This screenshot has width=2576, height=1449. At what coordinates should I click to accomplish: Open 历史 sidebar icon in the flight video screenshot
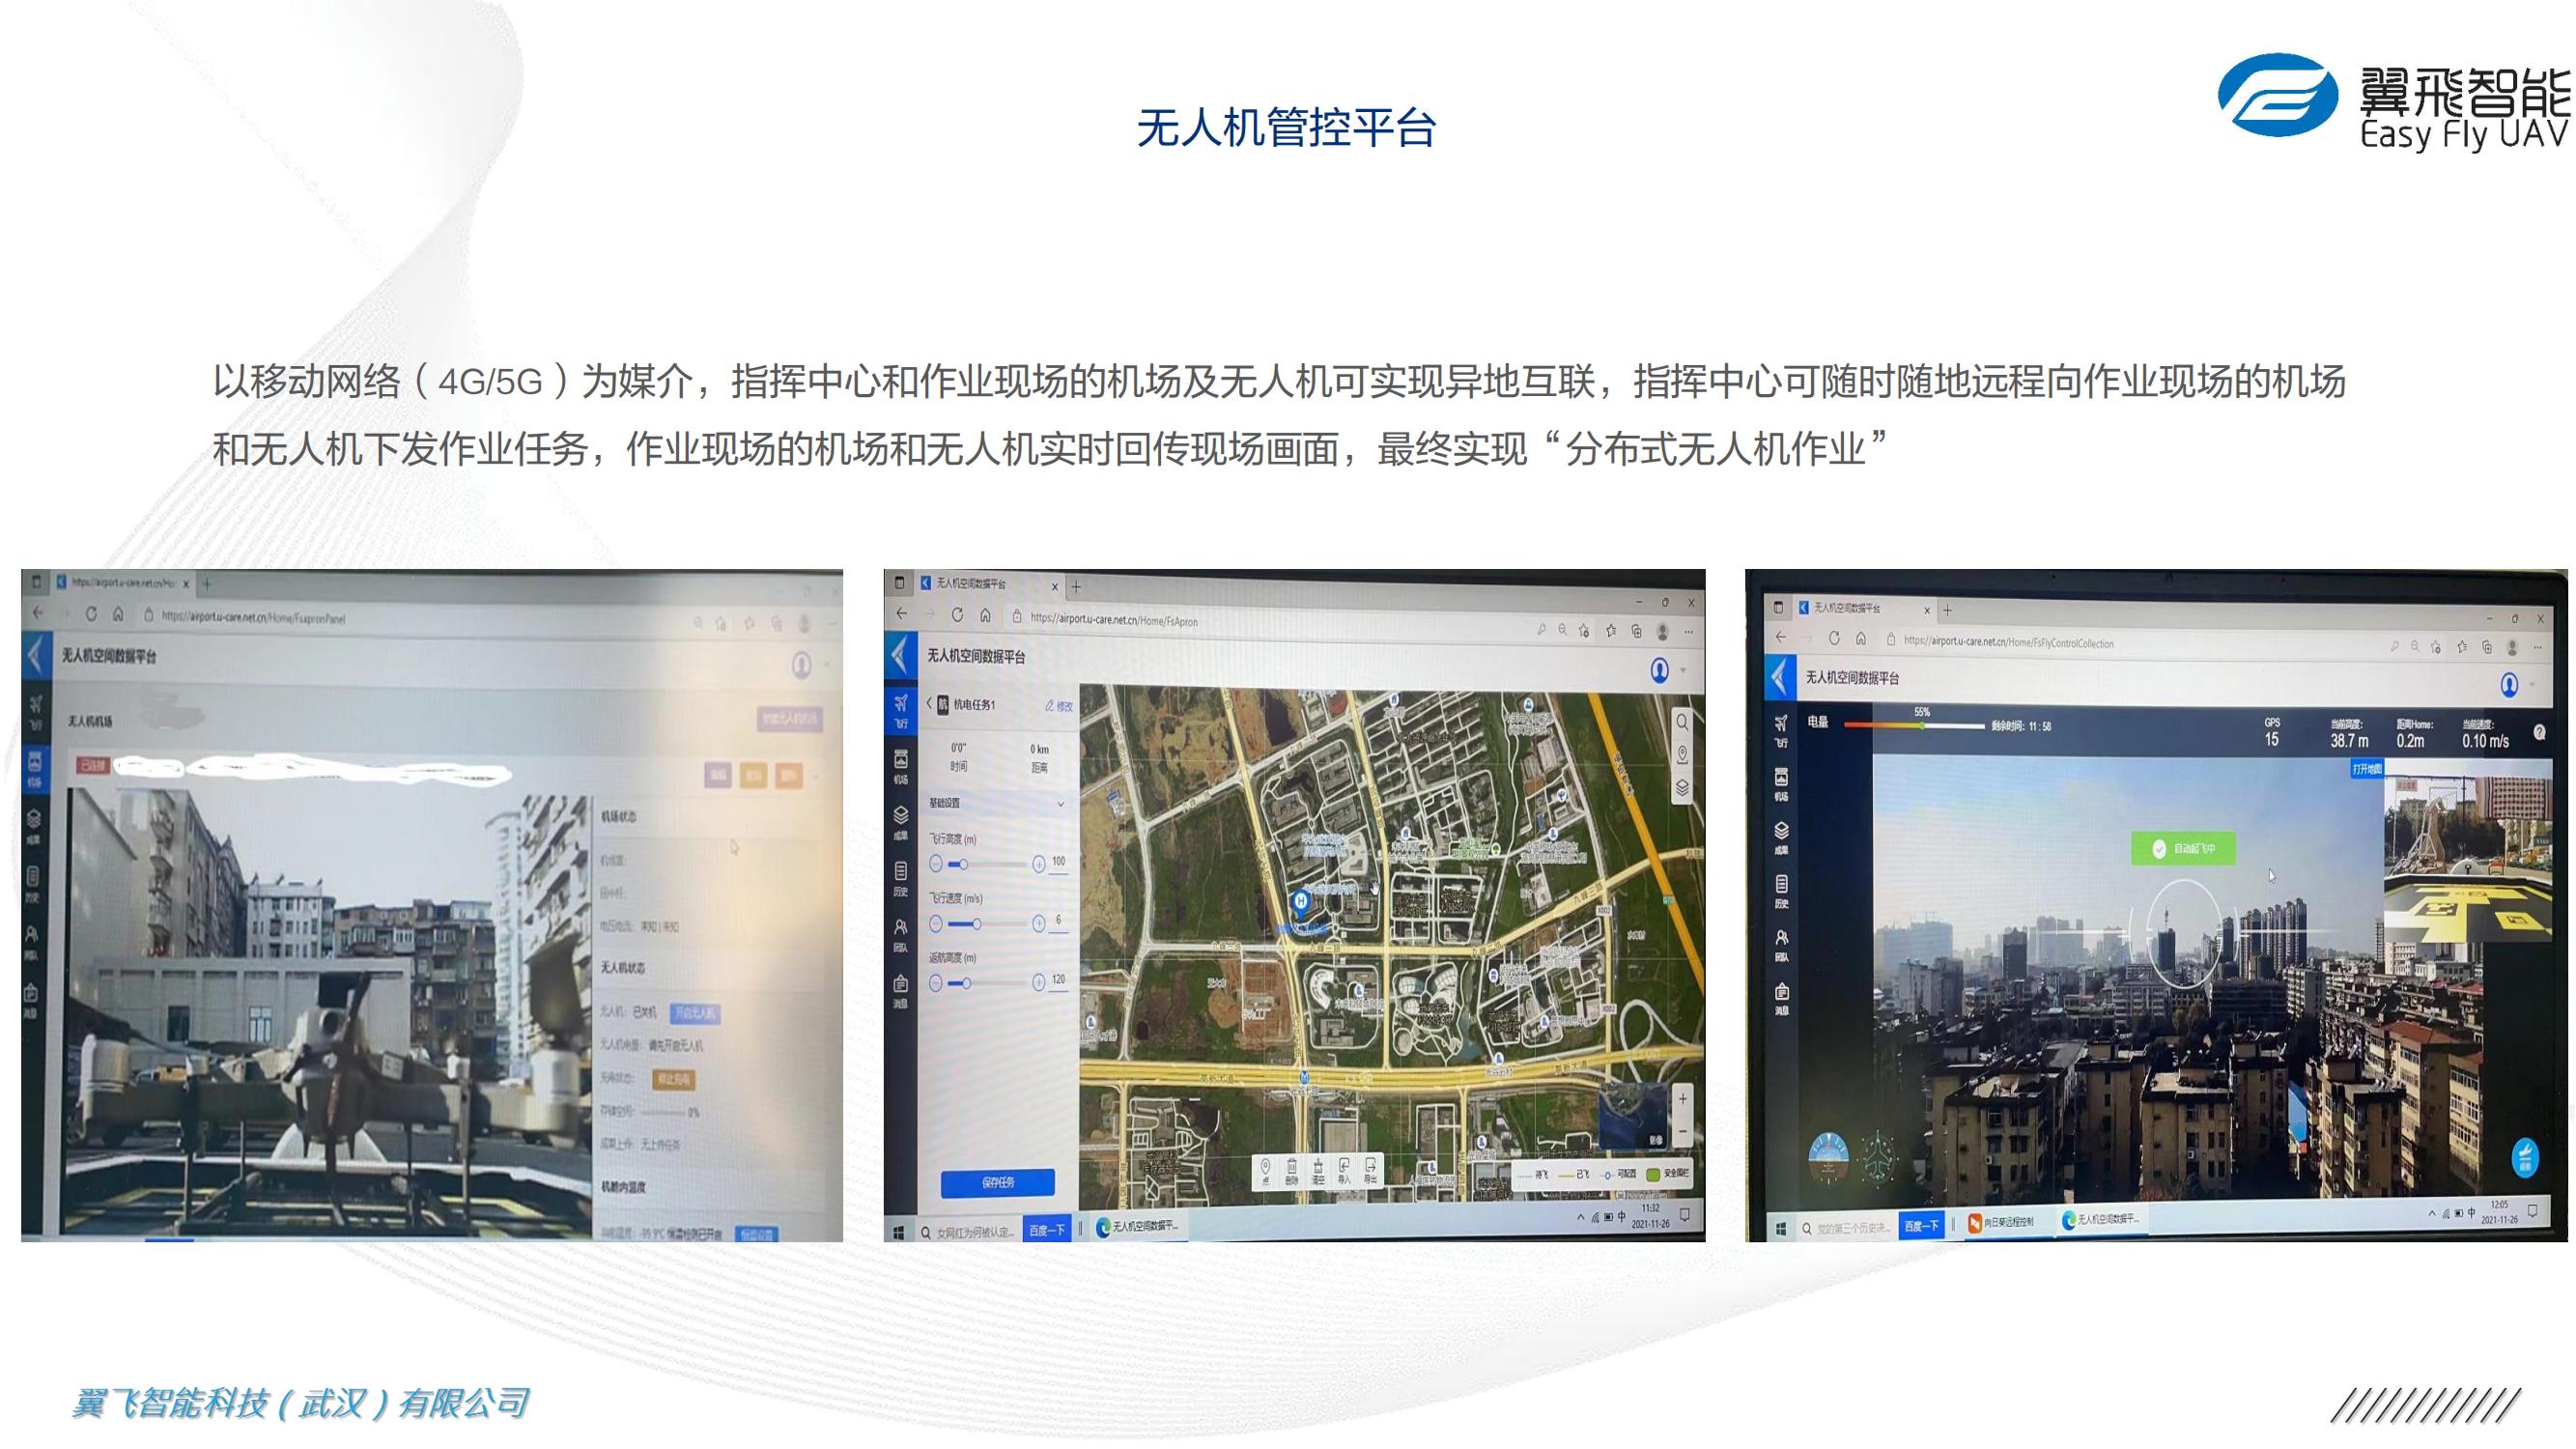tap(1782, 890)
